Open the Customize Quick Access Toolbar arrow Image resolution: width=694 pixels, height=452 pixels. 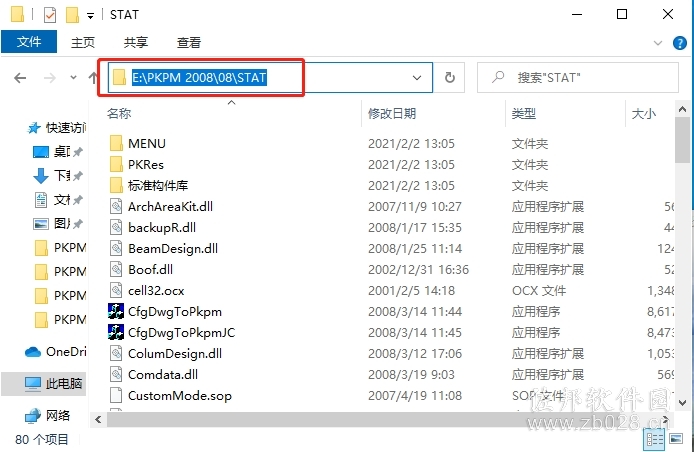point(90,16)
